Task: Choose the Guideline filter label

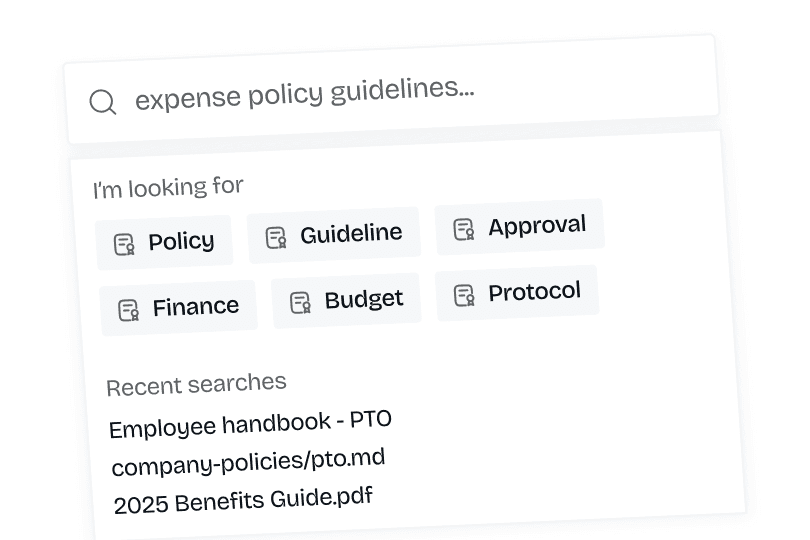Action: 351,234
